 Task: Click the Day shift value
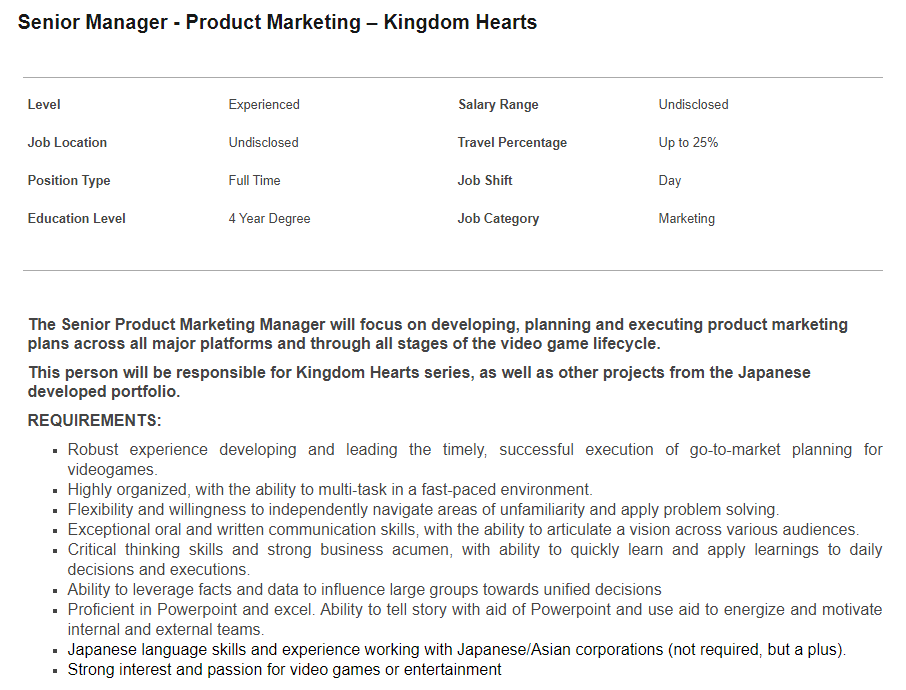click(x=670, y=181)
